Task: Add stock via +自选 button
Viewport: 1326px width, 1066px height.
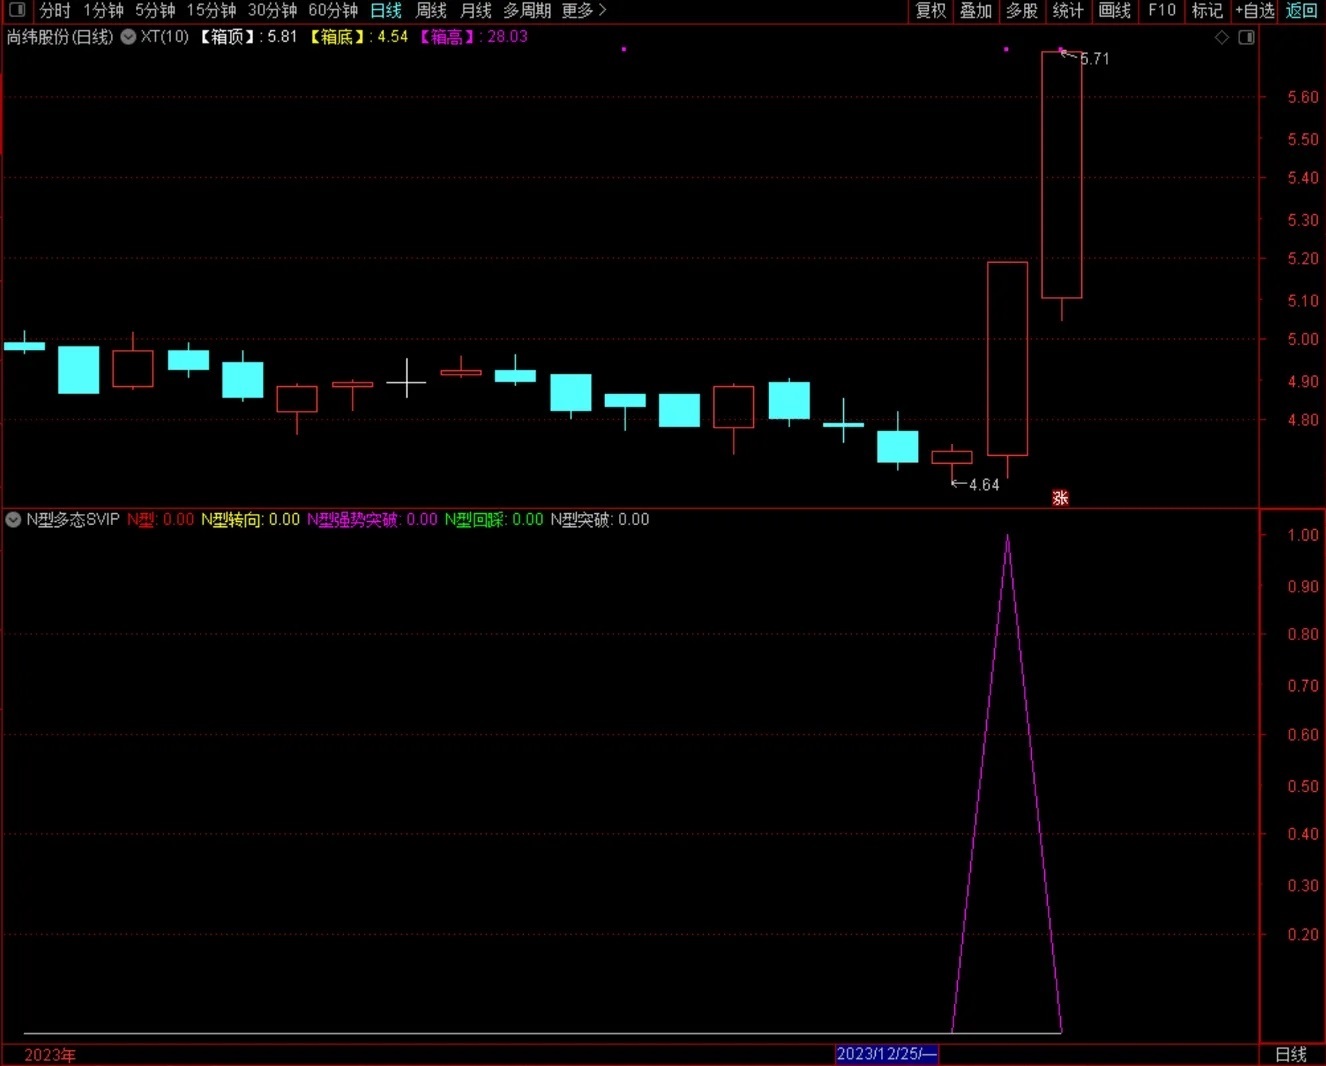Action: (x=1255, y=10)
